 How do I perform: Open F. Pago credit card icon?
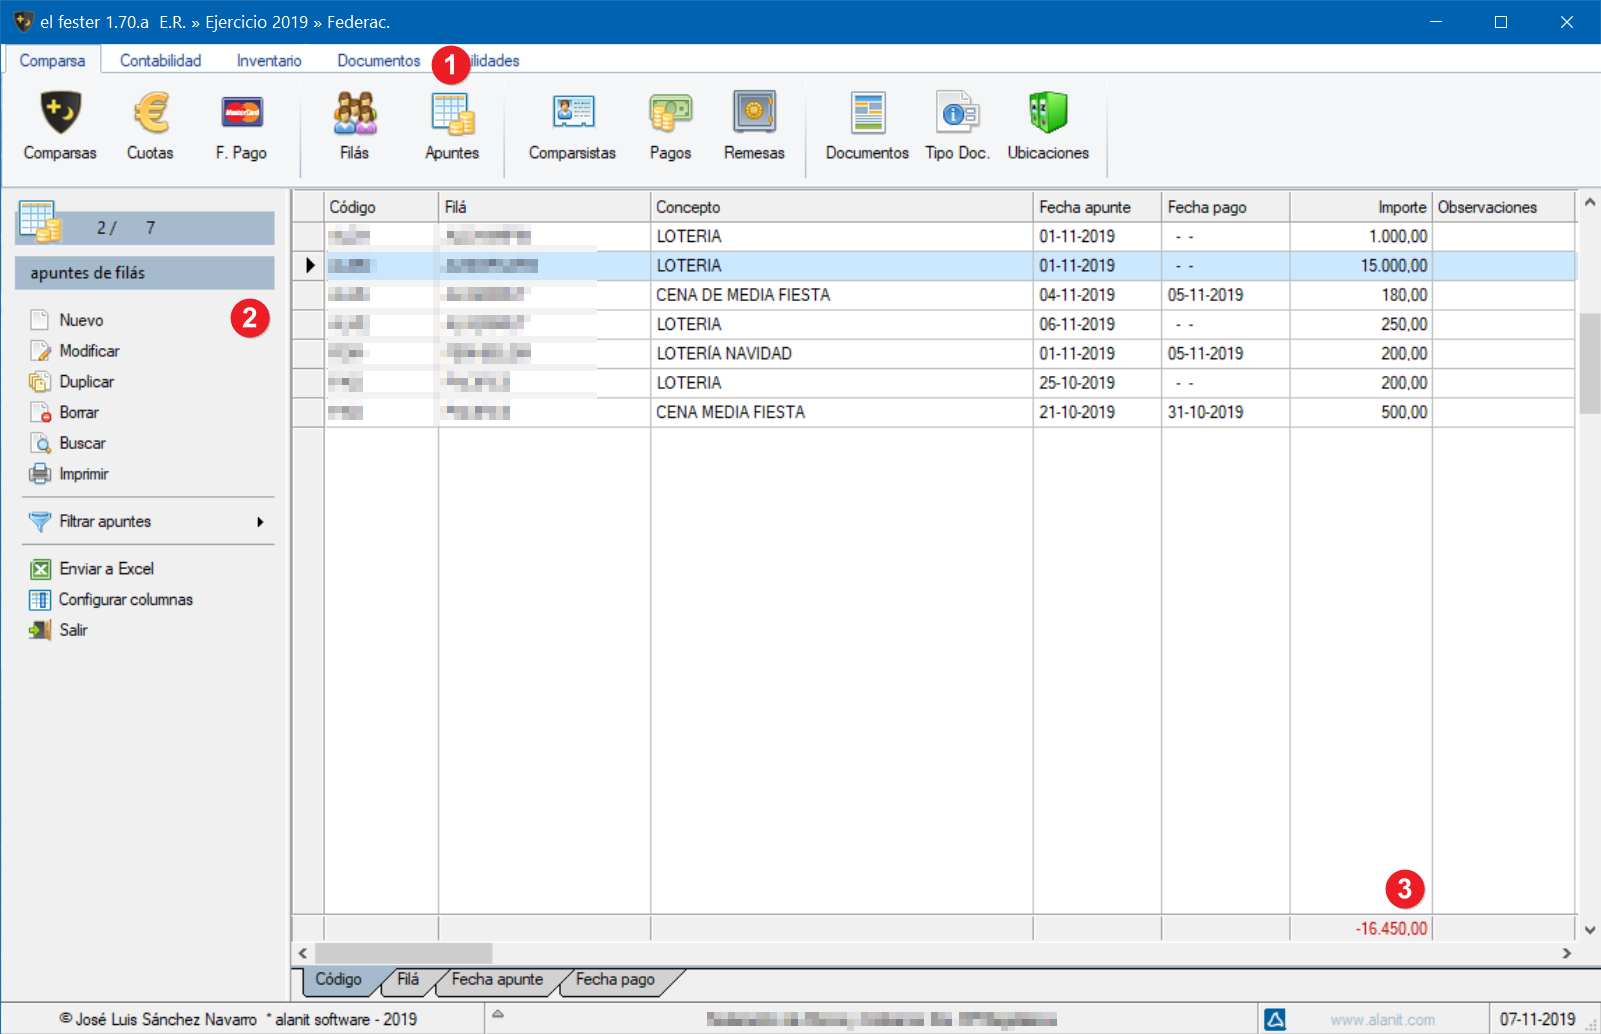pos(241,114)
